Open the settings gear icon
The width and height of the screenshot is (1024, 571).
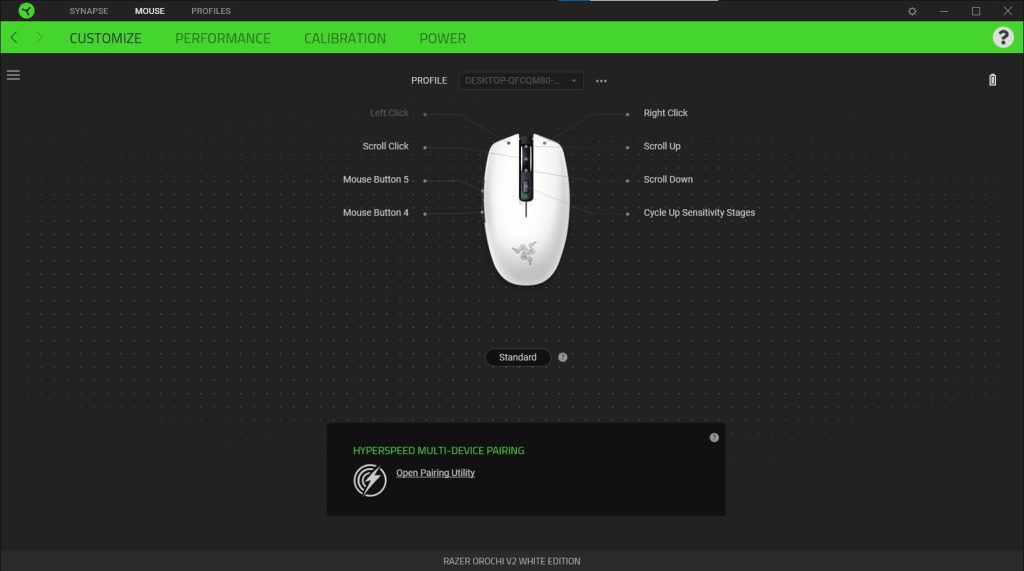pyautogui.click(x=912, y=11)
